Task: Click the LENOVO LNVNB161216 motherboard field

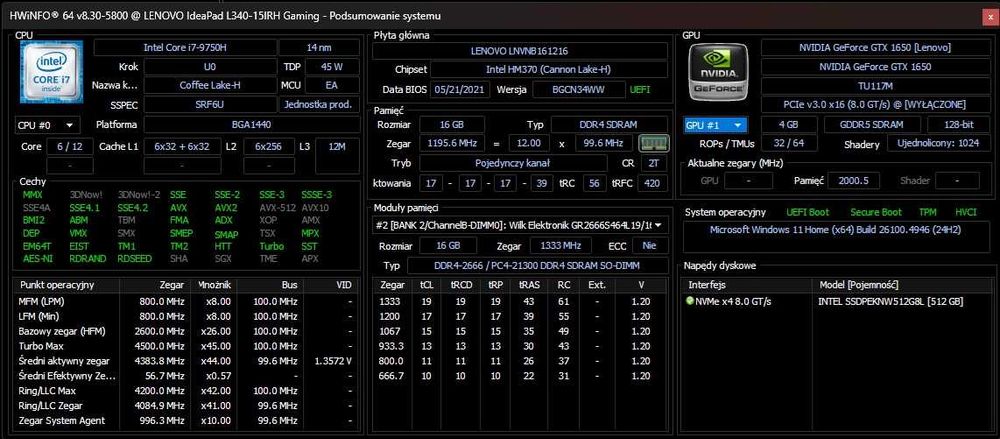Action: 519,50
